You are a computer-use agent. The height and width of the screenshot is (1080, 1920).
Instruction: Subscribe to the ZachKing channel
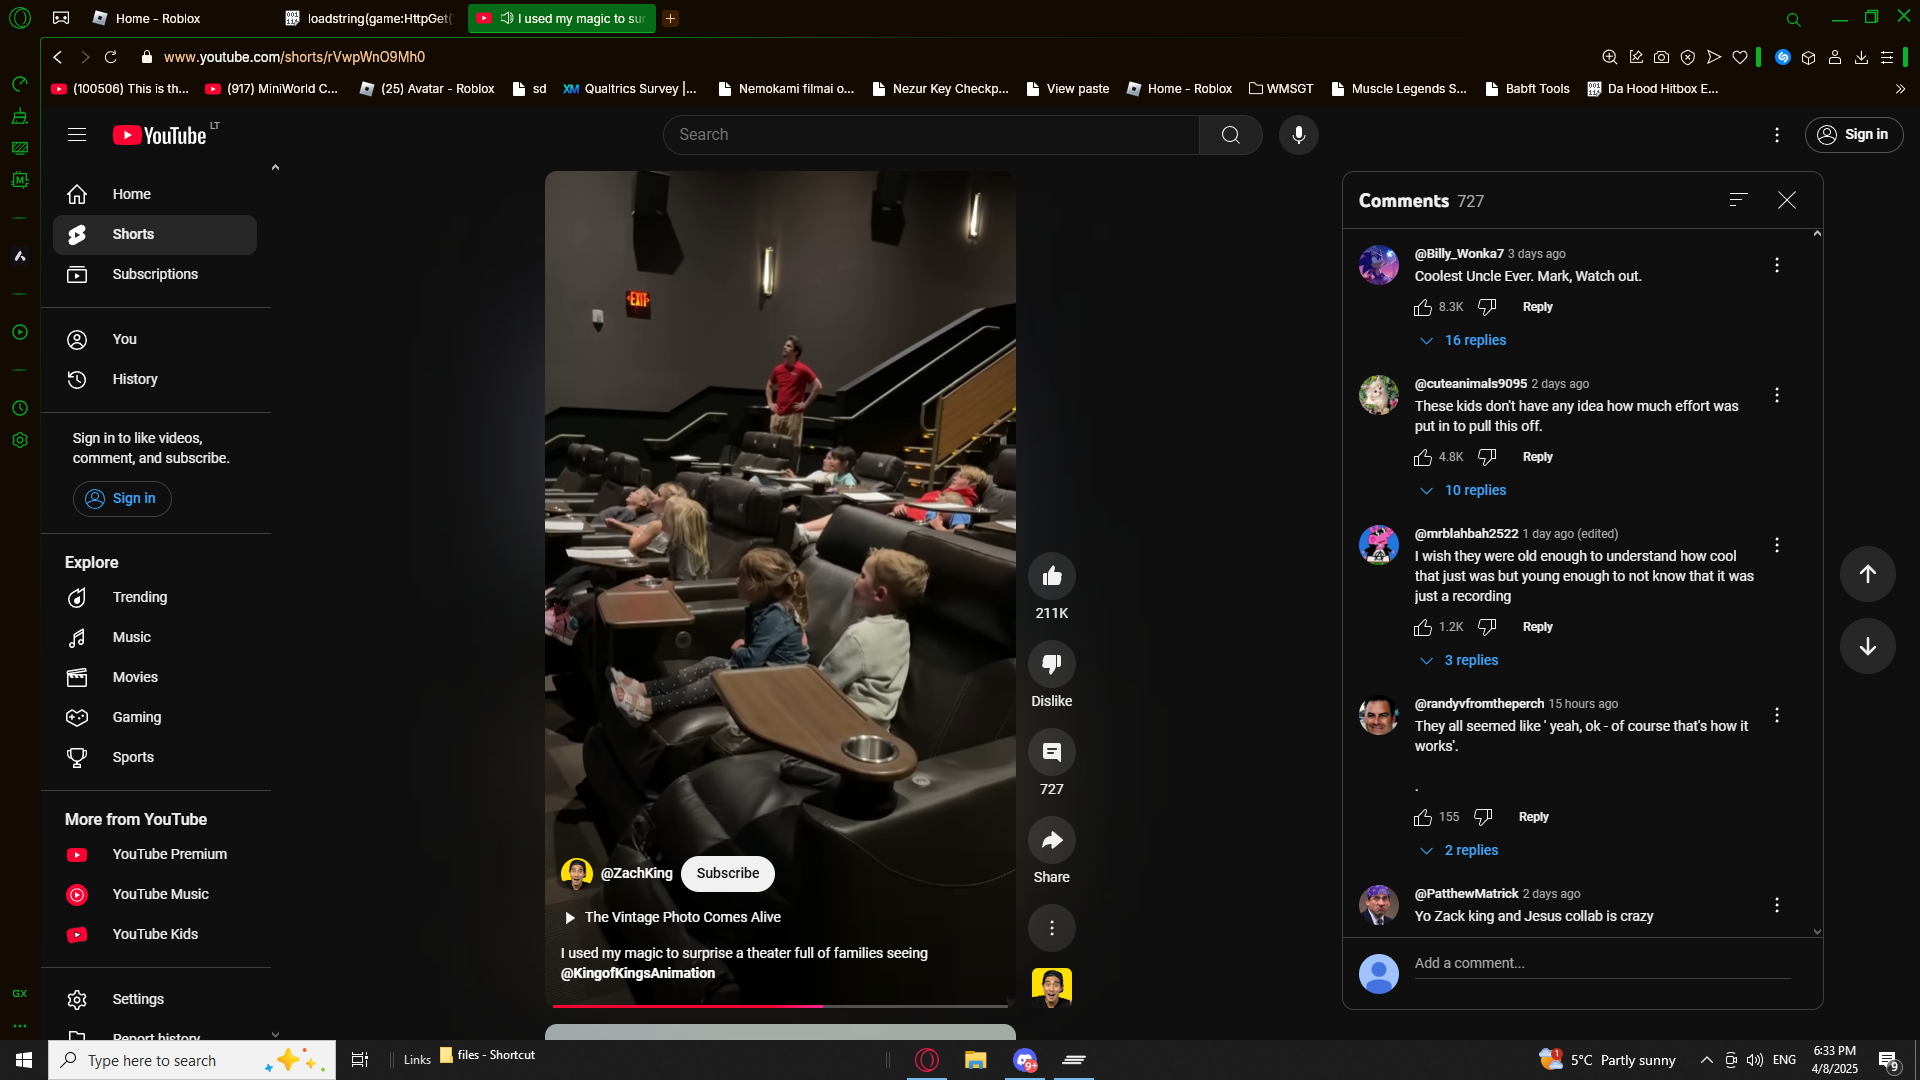727,873
